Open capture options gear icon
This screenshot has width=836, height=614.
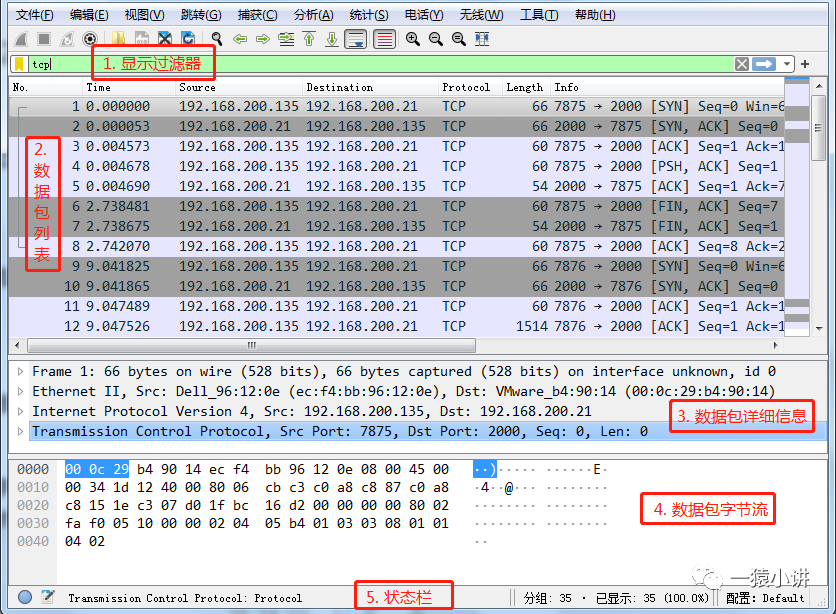(90, 39)
